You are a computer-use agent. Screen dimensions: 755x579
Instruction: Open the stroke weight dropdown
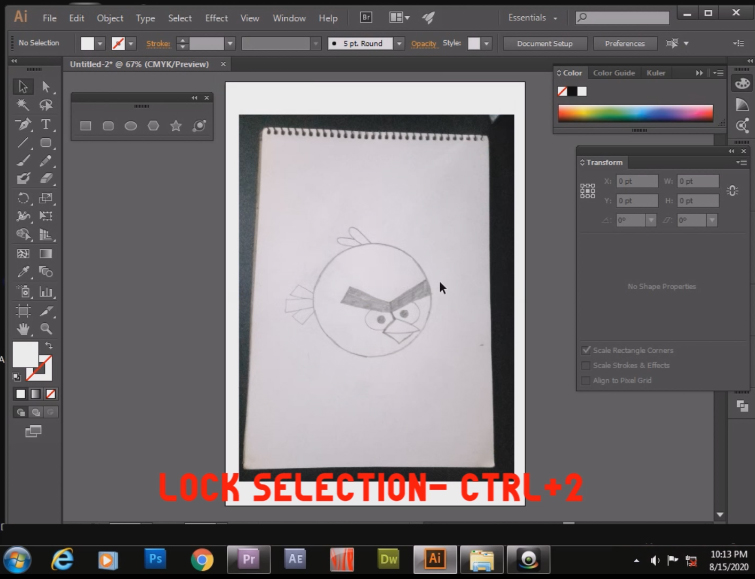(230, 43)
